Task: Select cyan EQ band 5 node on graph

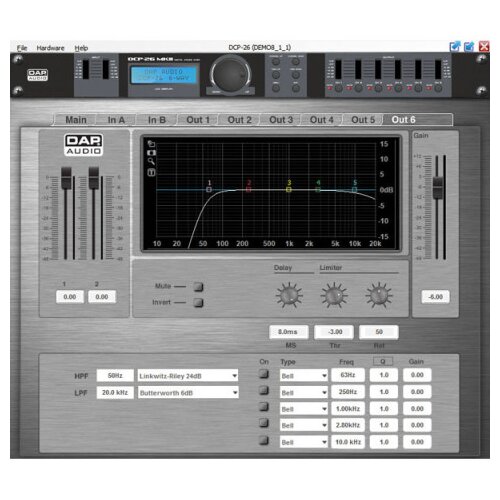Action: pyautogui.click(x=354, y=189)
